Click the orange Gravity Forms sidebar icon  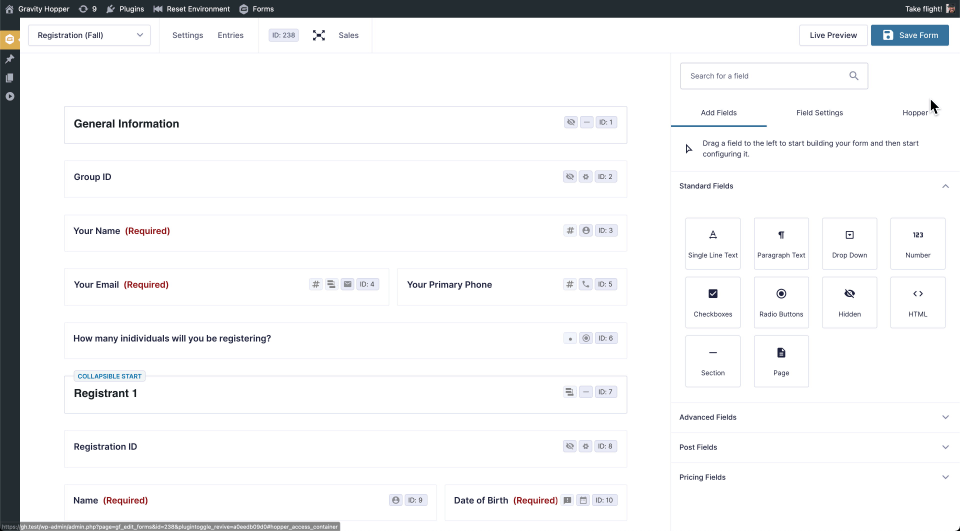coord(9,39)
